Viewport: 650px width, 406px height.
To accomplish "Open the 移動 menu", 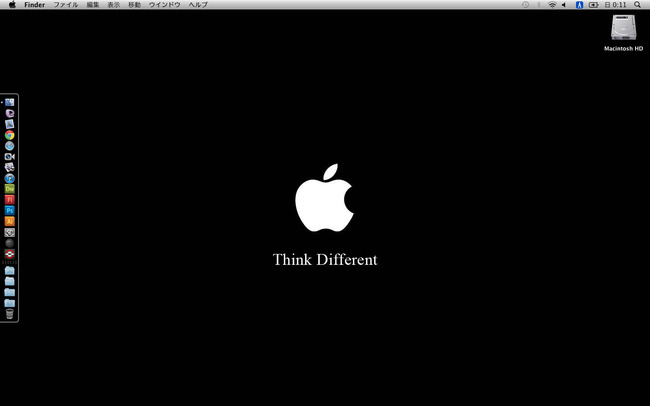I will (134, 5).
